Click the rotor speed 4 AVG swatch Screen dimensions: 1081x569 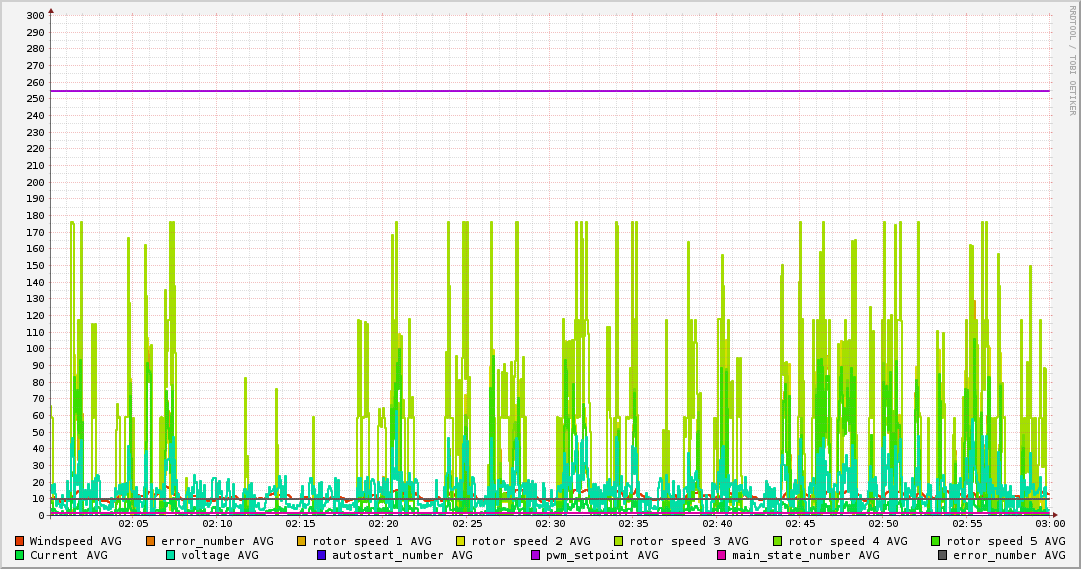(x=777, y=541)
